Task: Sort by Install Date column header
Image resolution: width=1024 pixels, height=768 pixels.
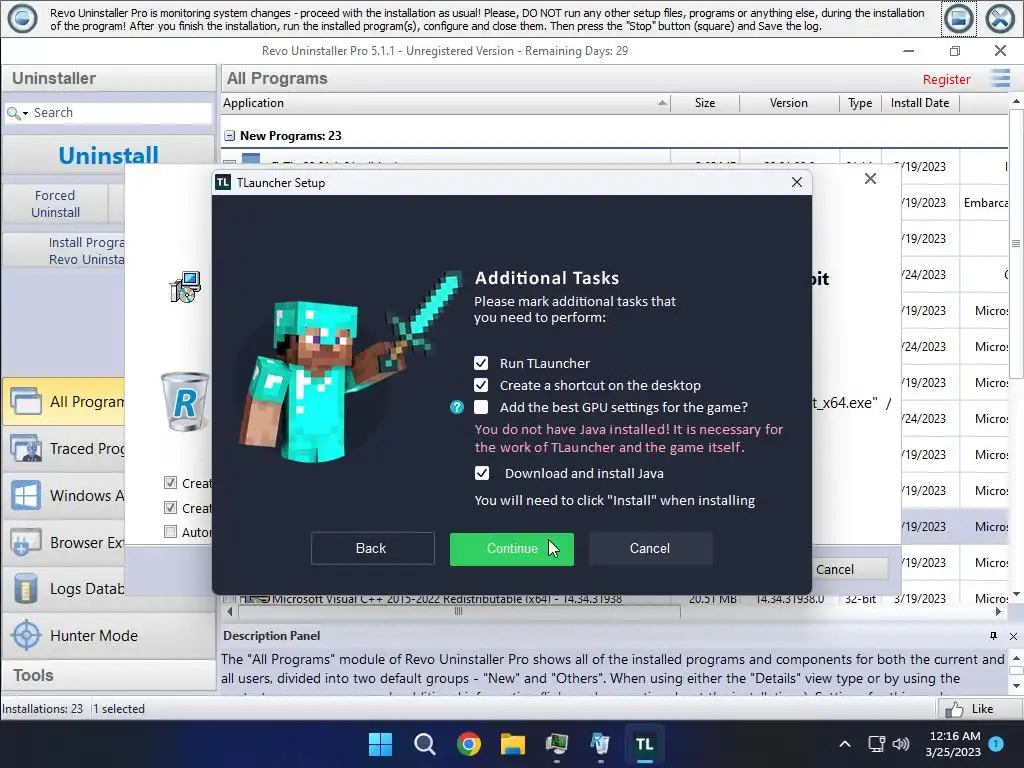Action: point(920,103)
